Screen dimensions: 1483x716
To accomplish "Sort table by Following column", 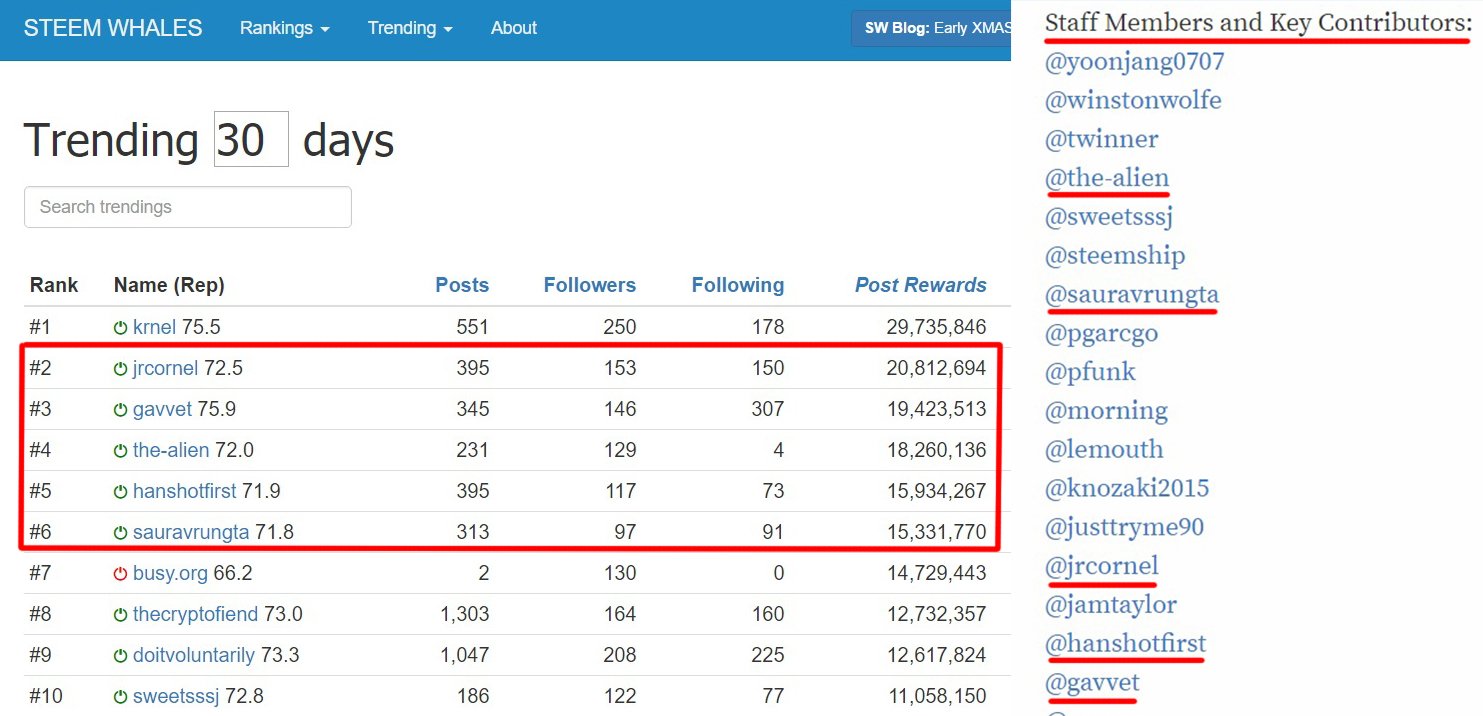I will (738, 285).
